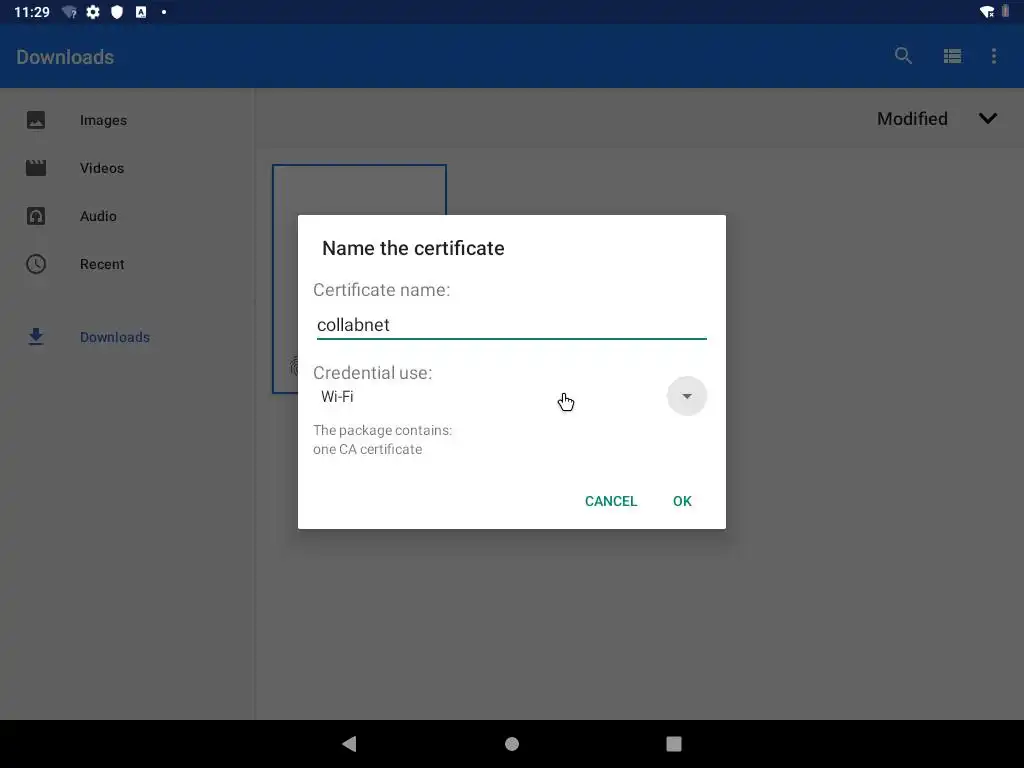This screenshot has width=1024, height=768.
Task: Click the Videos clapperboard icon
Action: click(x=36, y=168)
